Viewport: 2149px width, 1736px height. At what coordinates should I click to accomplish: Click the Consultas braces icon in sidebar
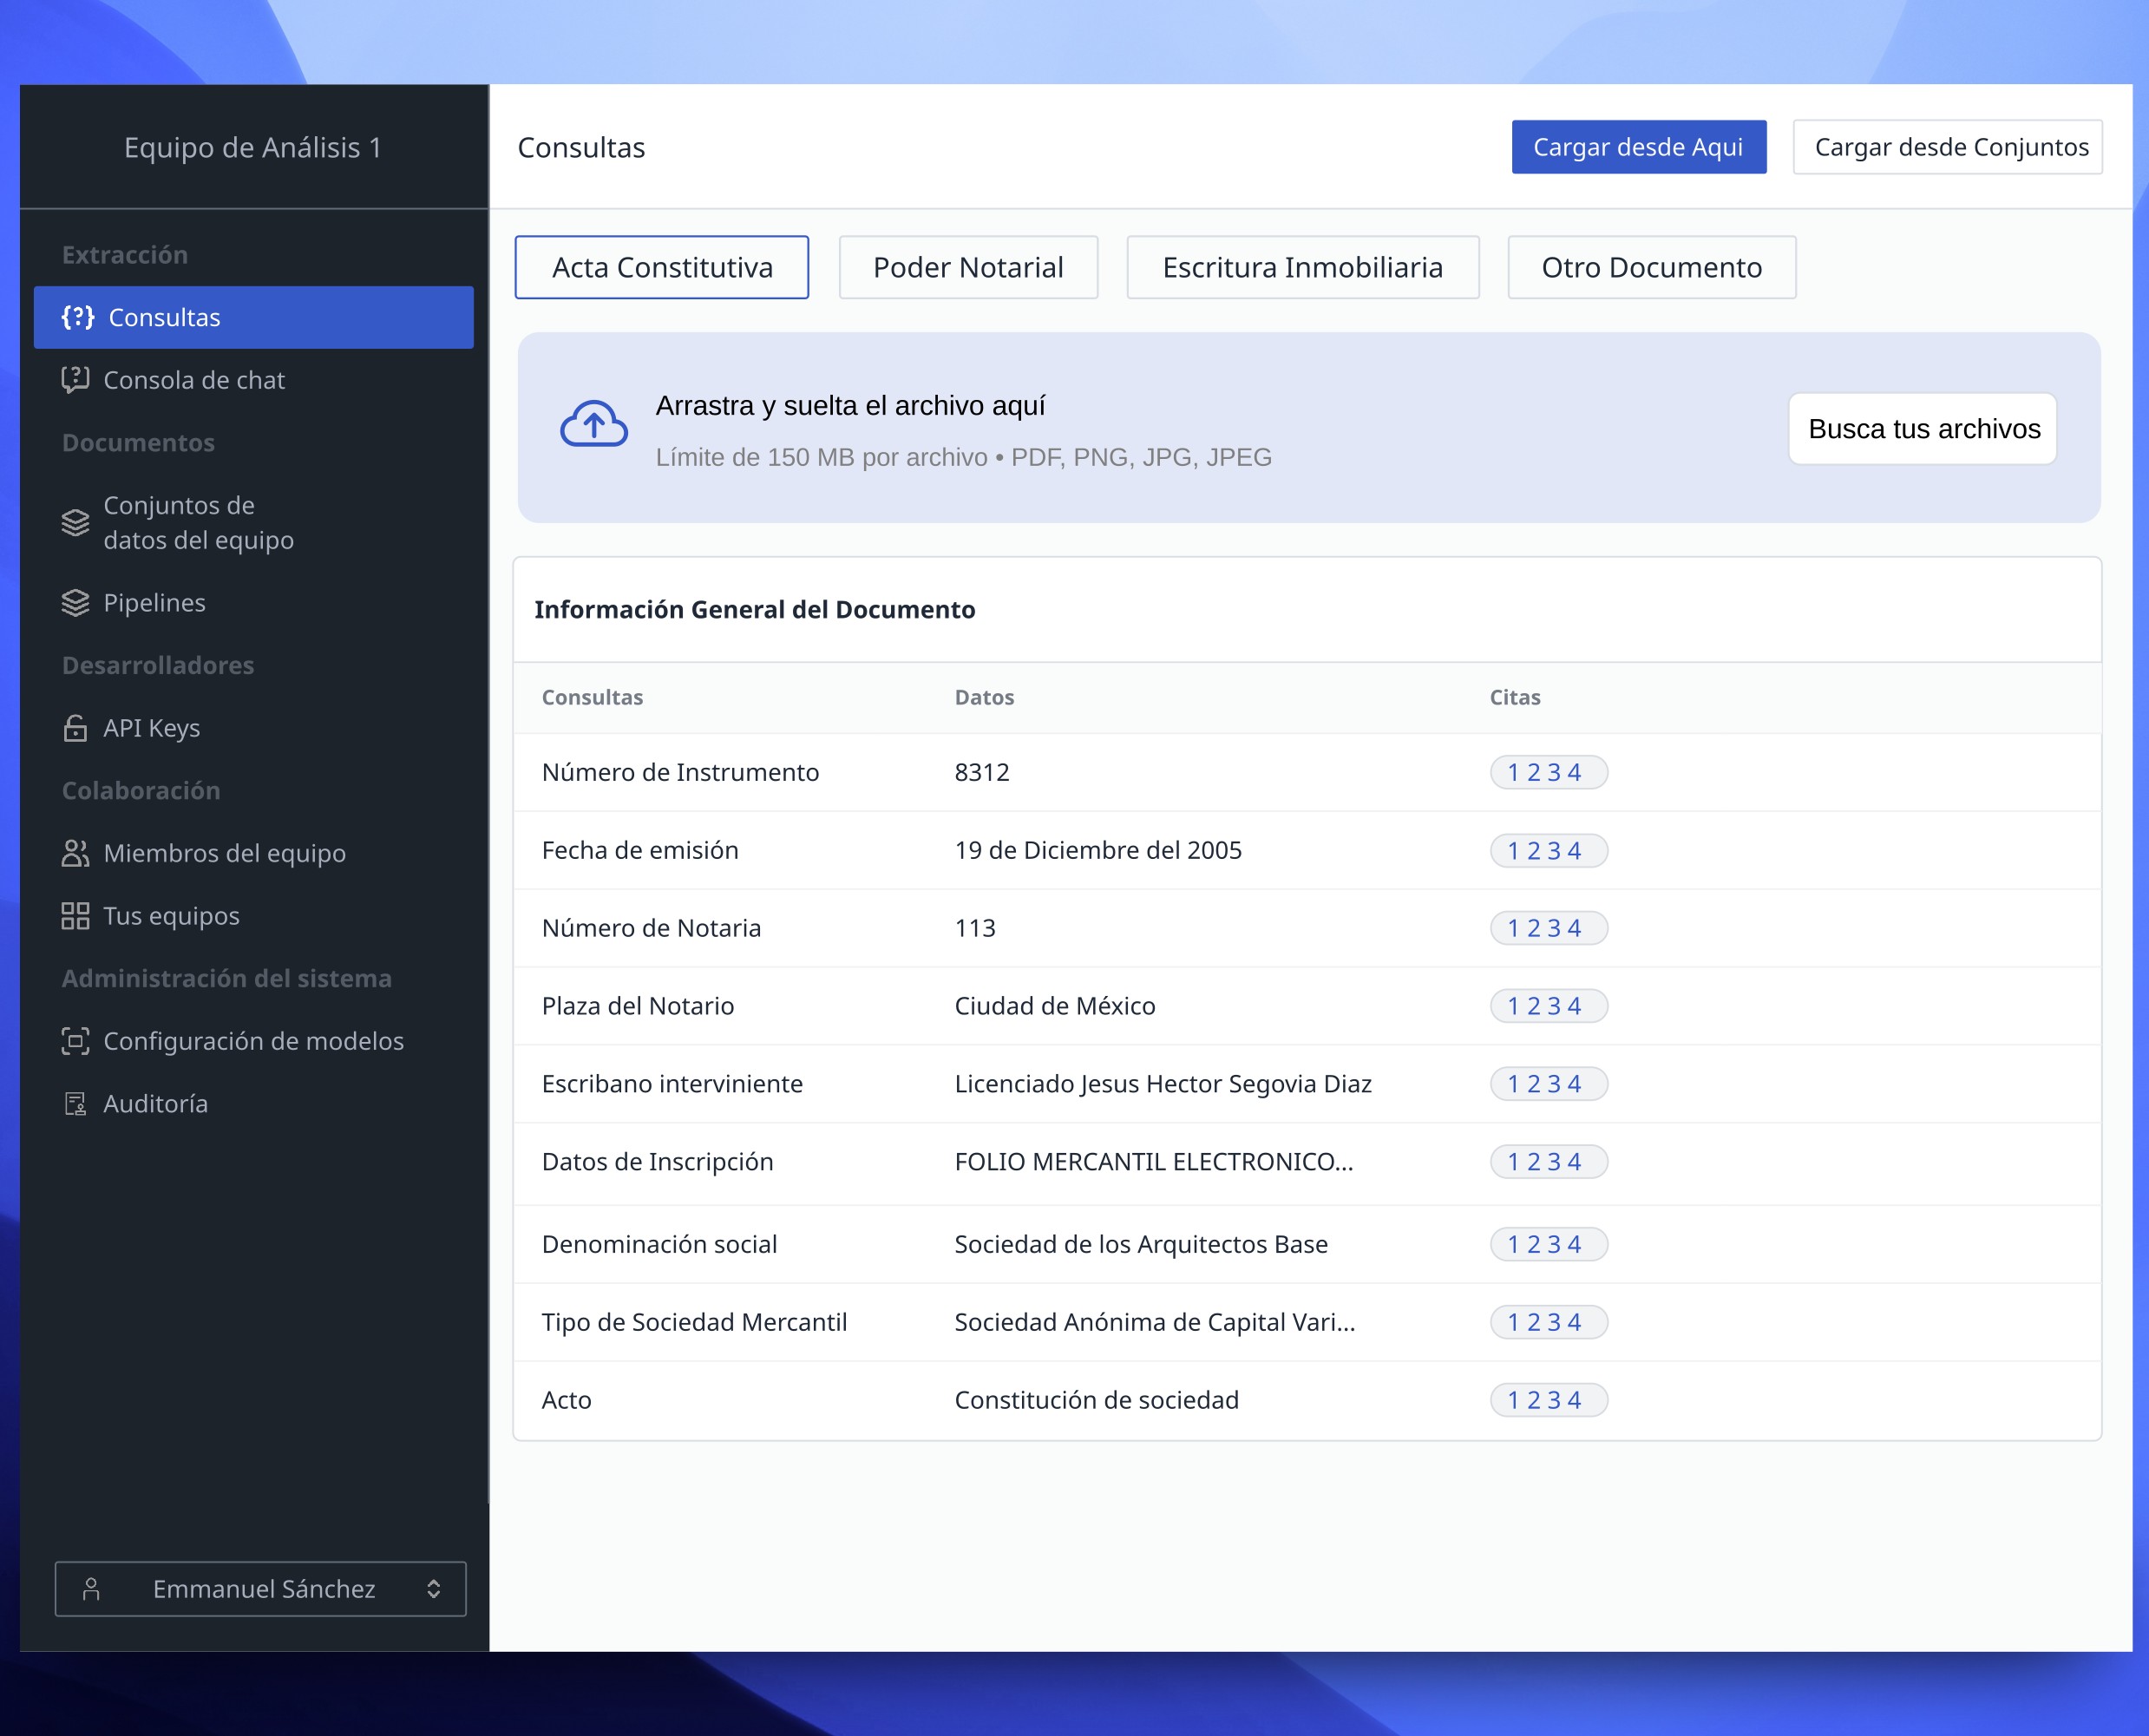coord(77,317)
